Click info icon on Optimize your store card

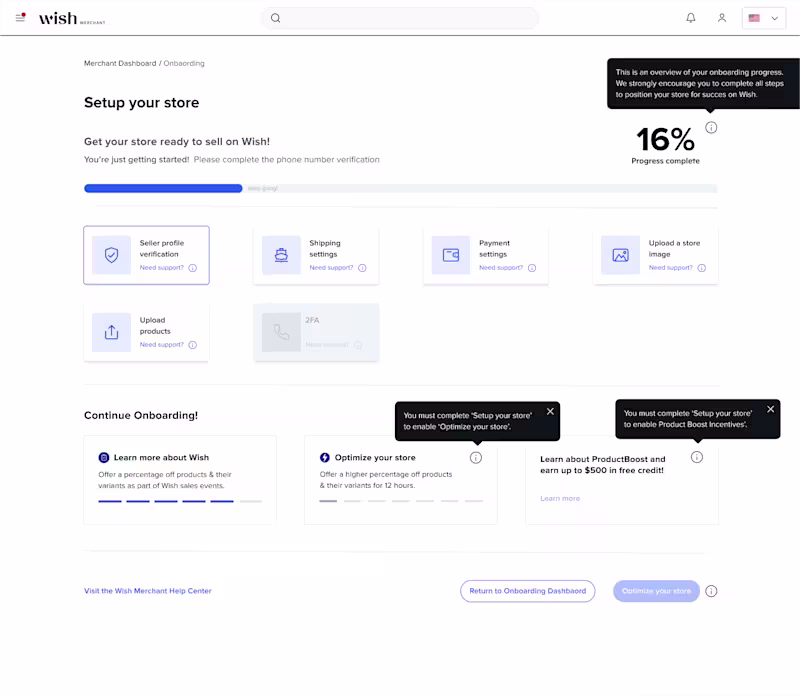476,458
